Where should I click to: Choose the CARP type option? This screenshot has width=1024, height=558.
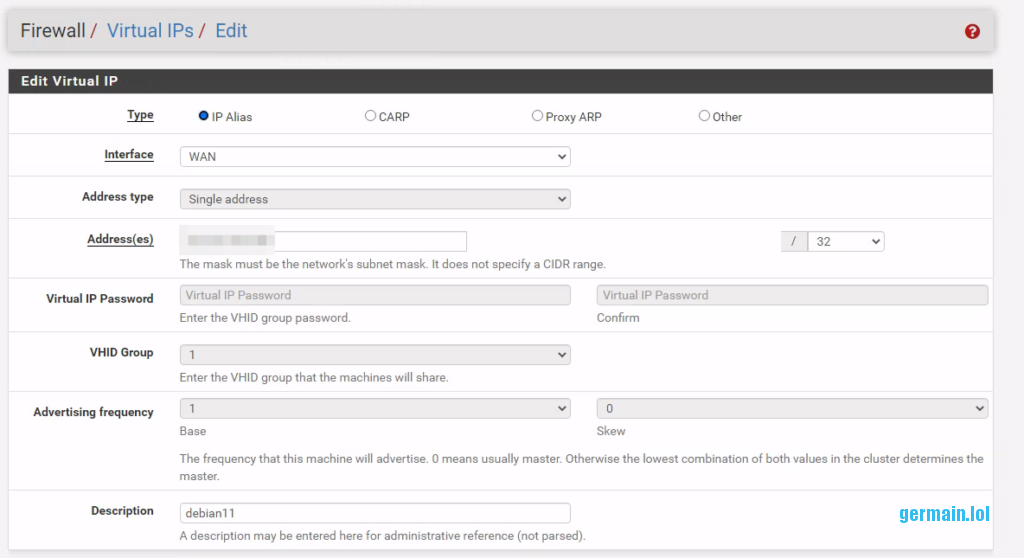[370, 116]
